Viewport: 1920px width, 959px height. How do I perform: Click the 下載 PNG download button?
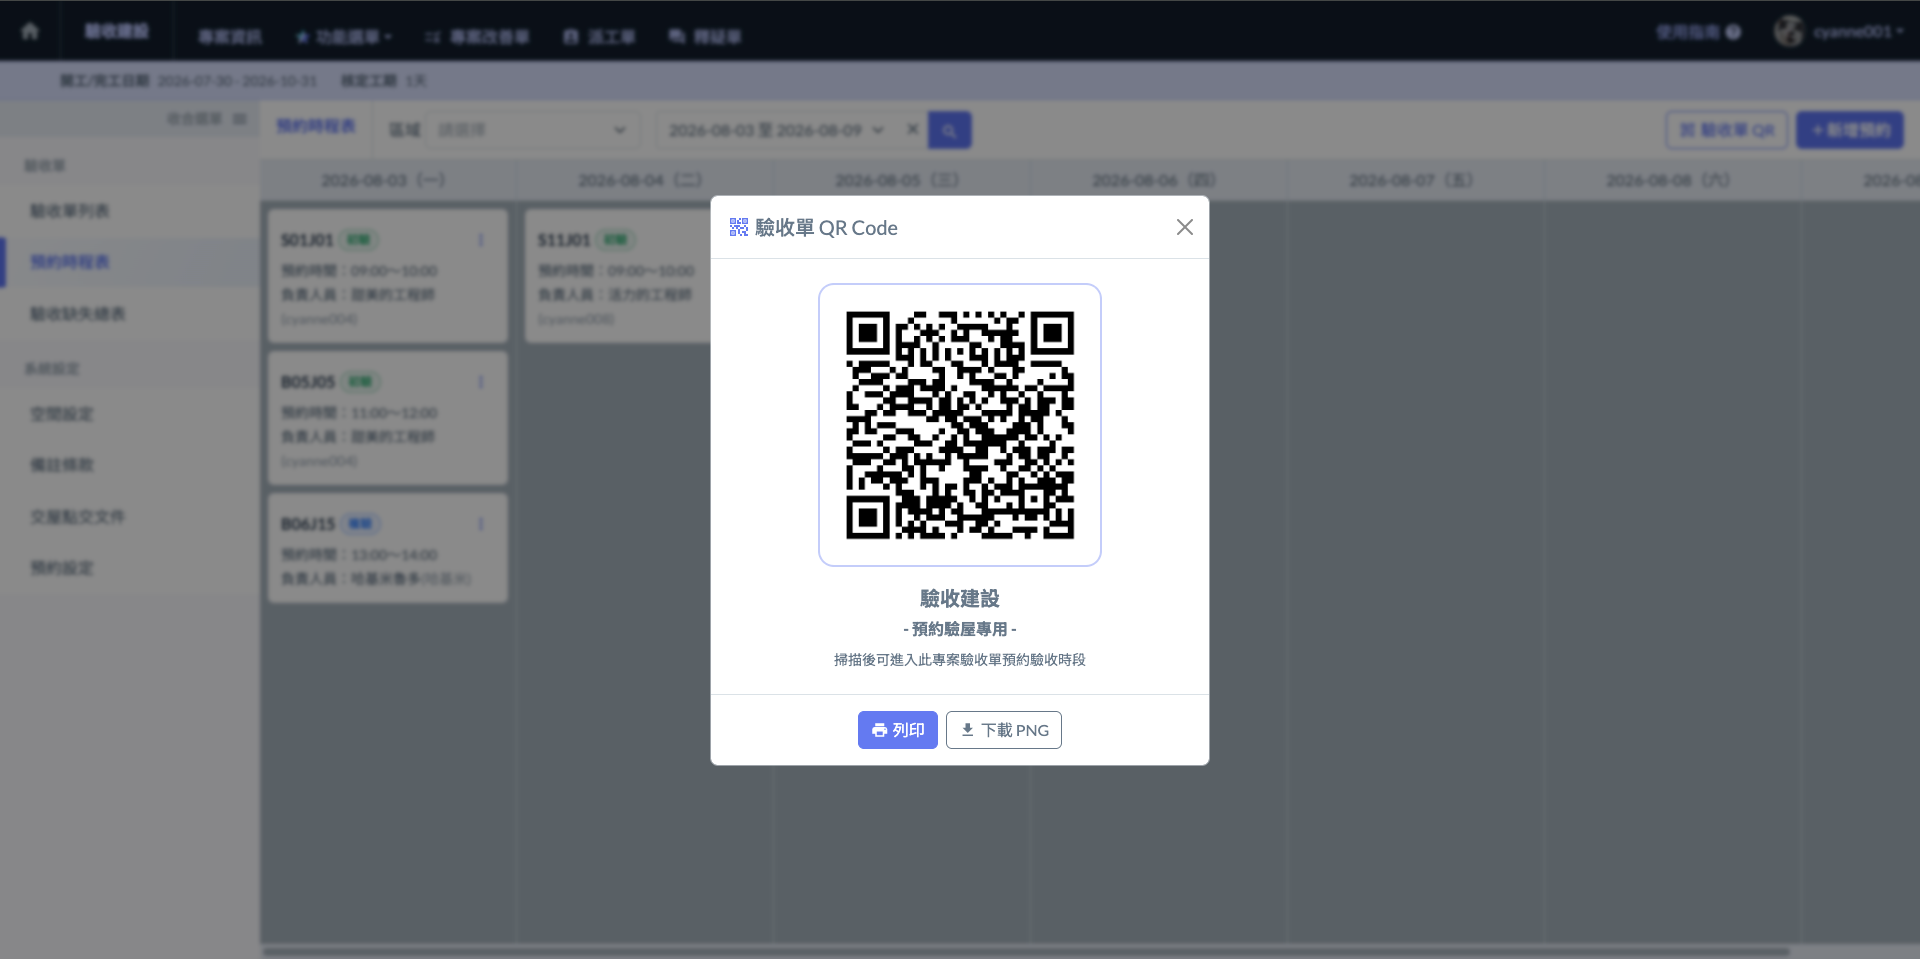click(x=1004, y=730)
